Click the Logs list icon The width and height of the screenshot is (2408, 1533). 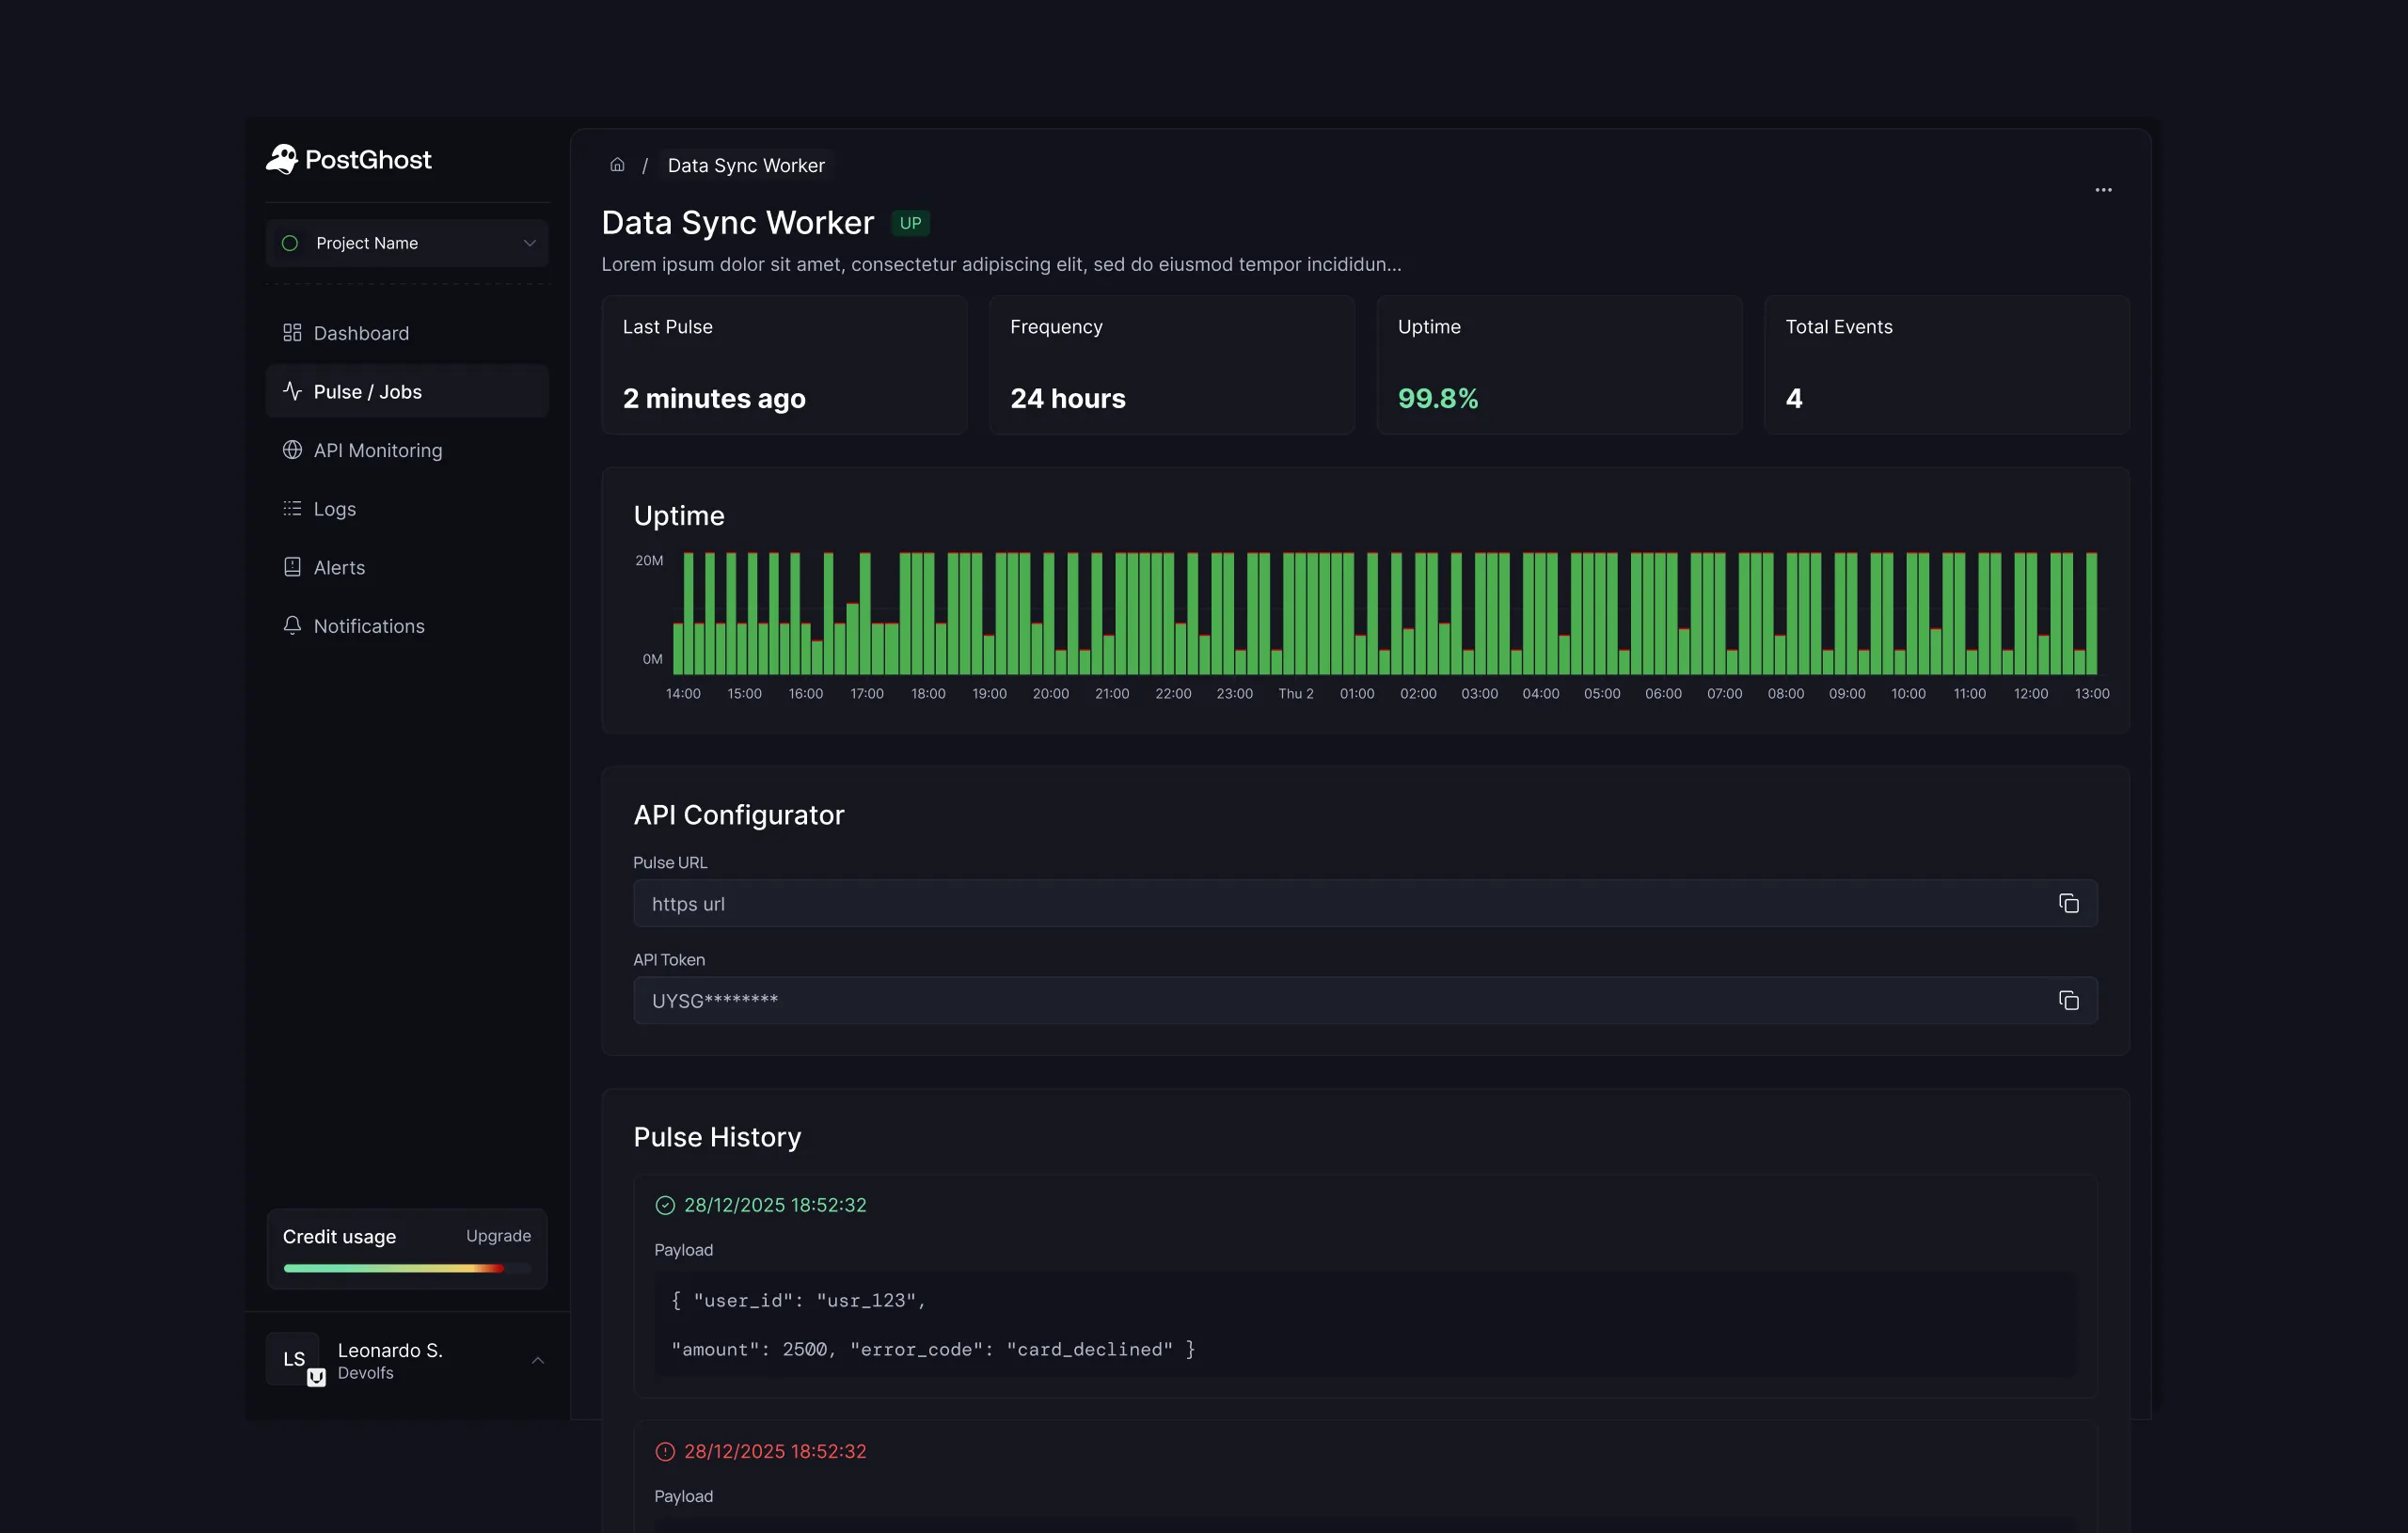pos(292,509)
